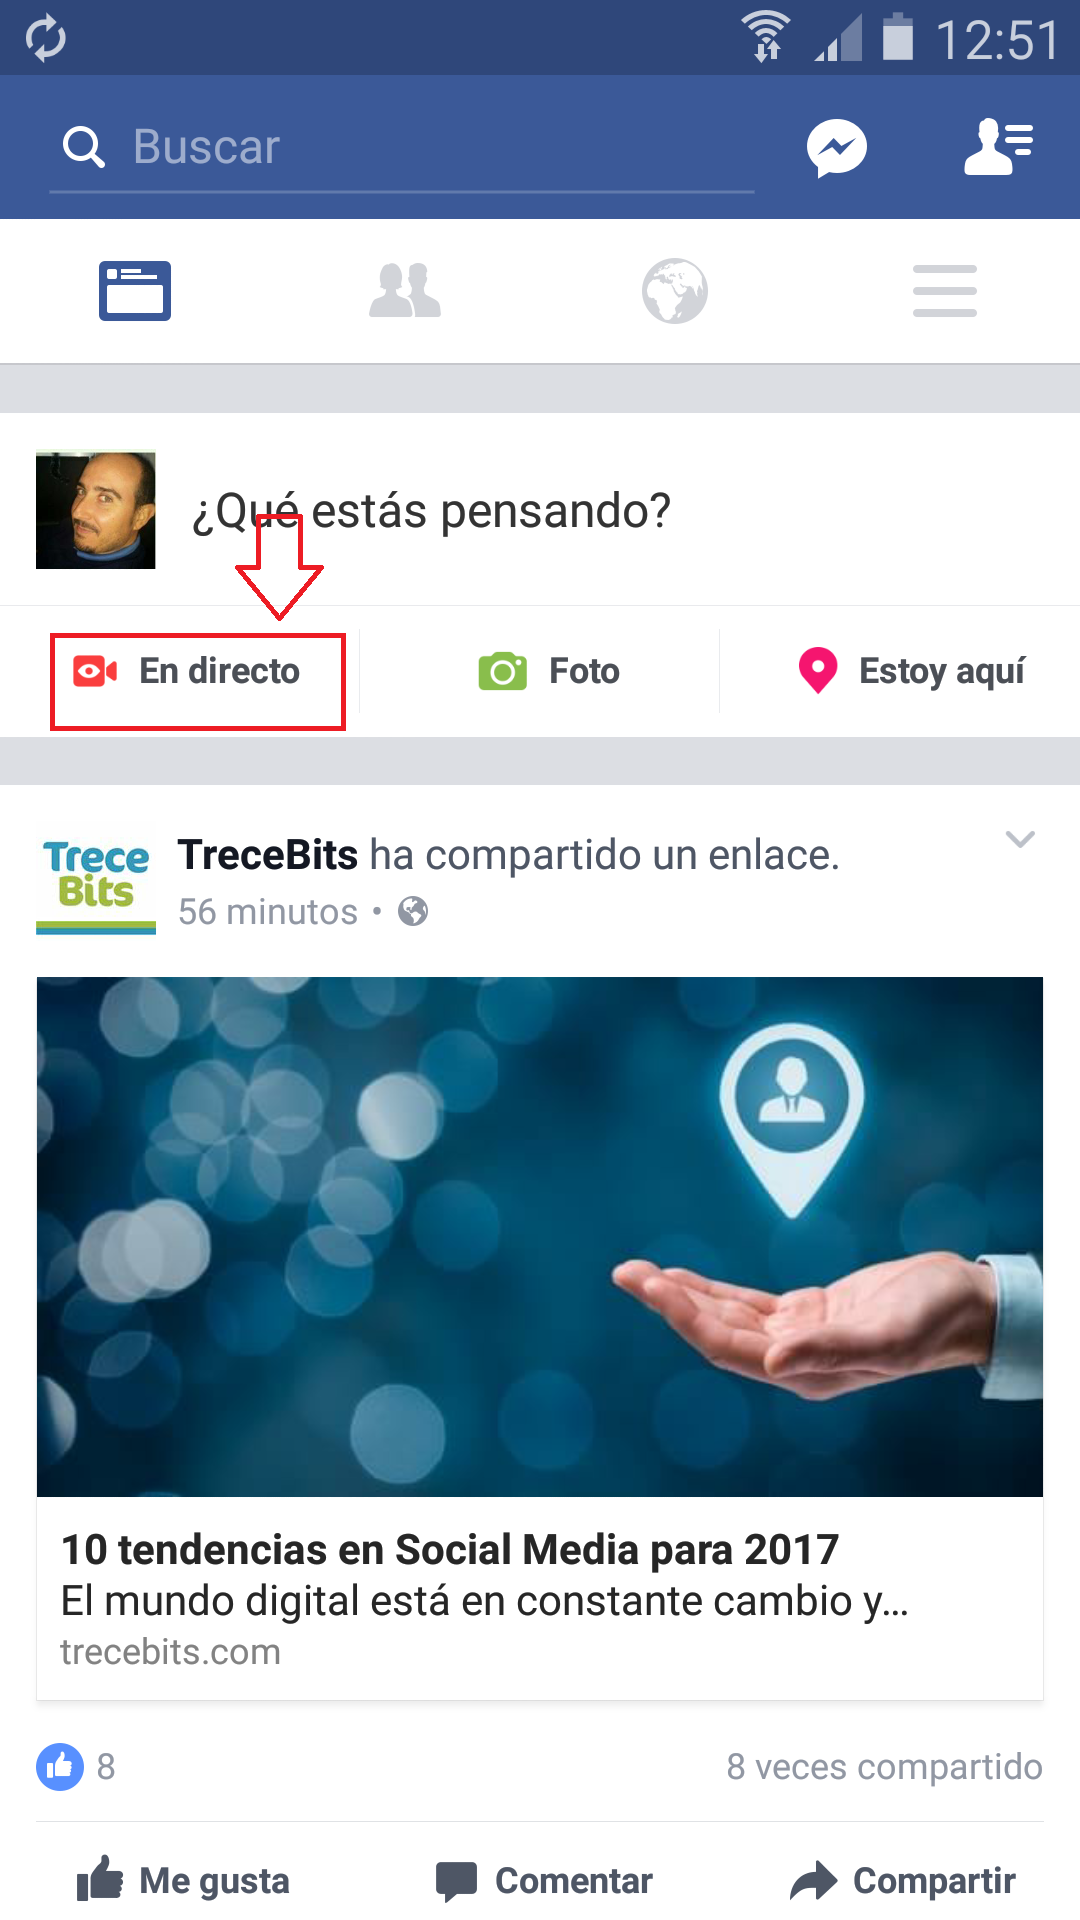Screen dimensions: 1080x1920
Task: Open the friends list icon at top right
Action: coord(998,147)
